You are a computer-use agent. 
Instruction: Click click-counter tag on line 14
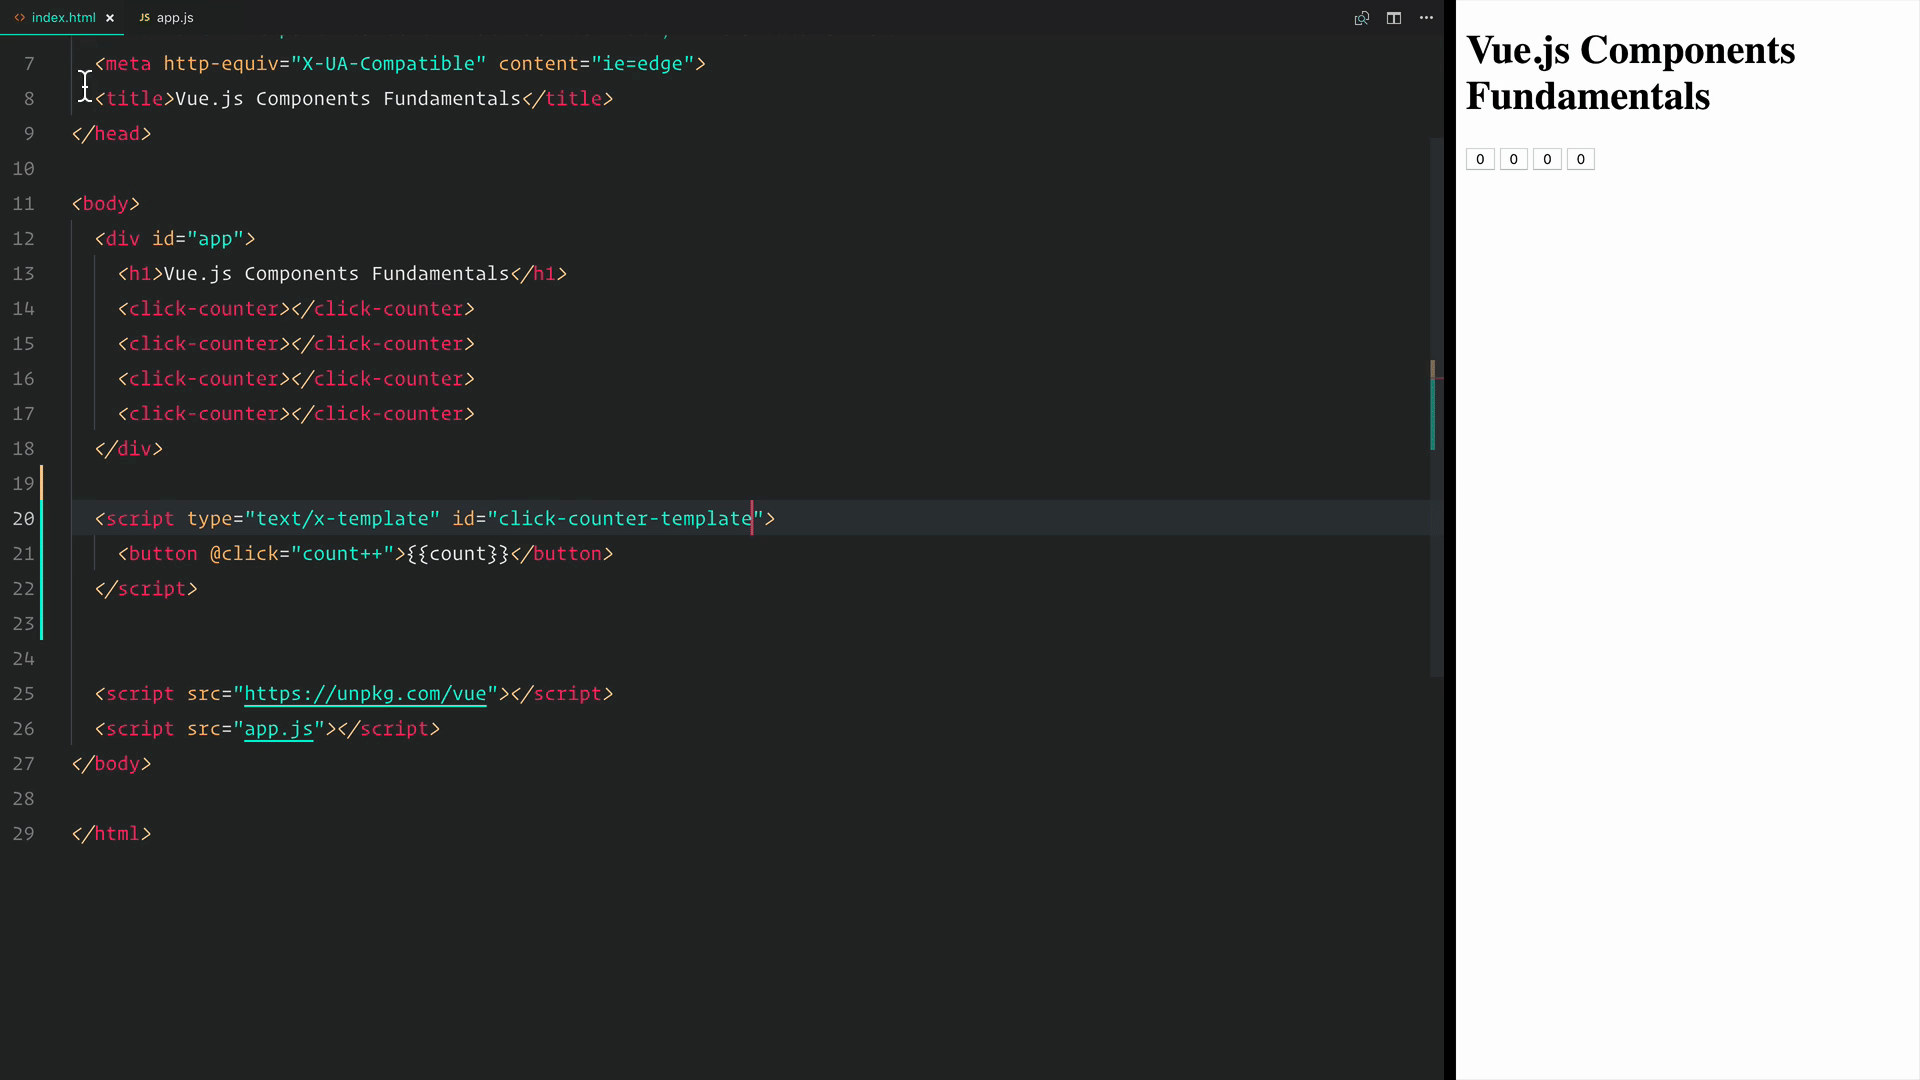pos(296,309)
